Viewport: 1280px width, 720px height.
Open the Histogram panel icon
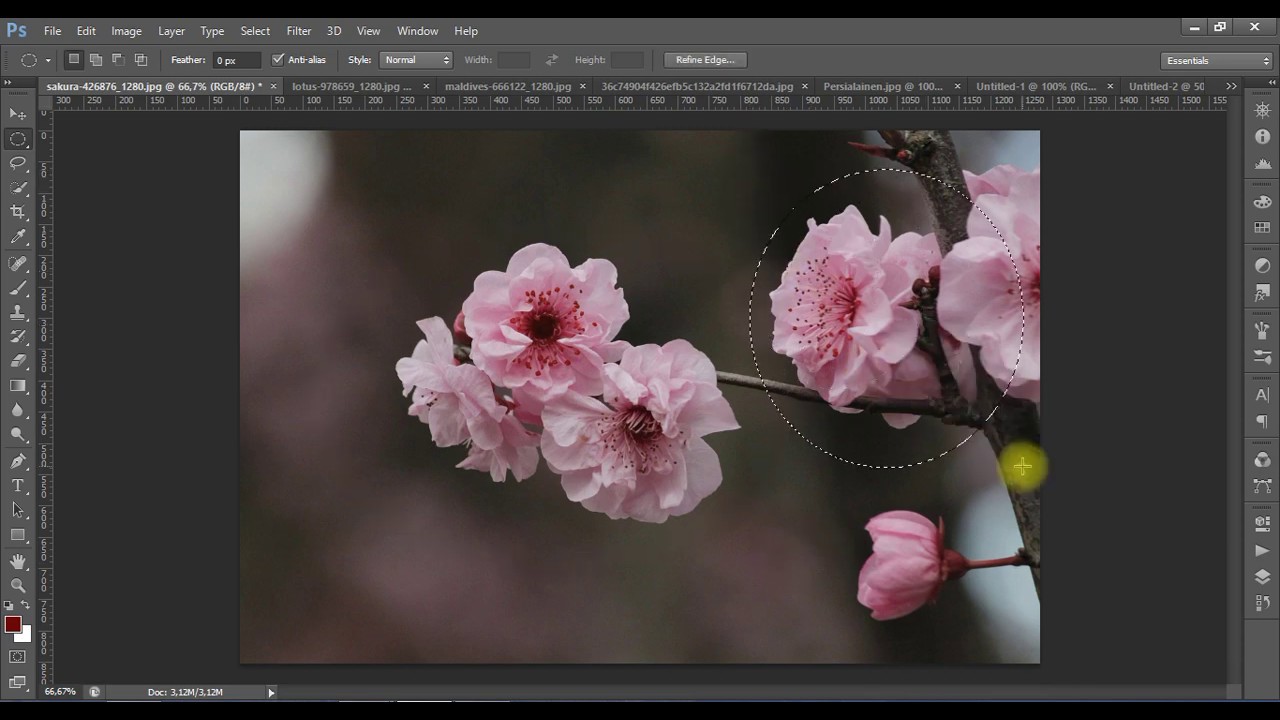[x=1262, y=163]
